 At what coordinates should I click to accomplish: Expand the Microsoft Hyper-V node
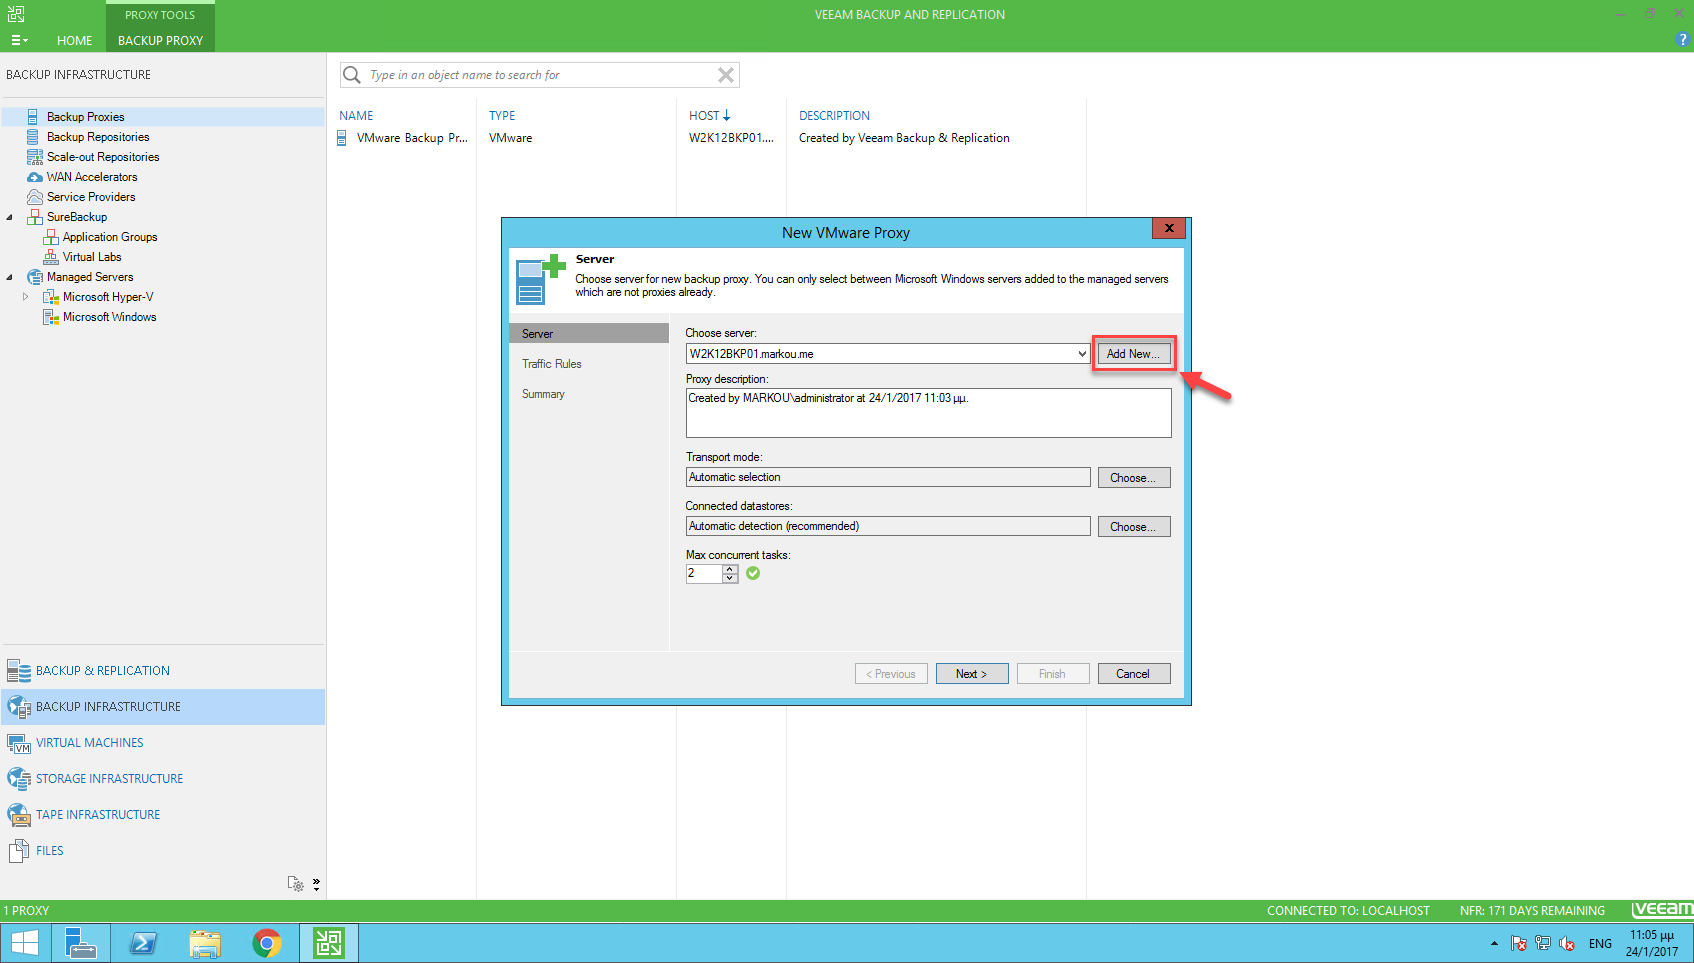[x=26, y=297]
